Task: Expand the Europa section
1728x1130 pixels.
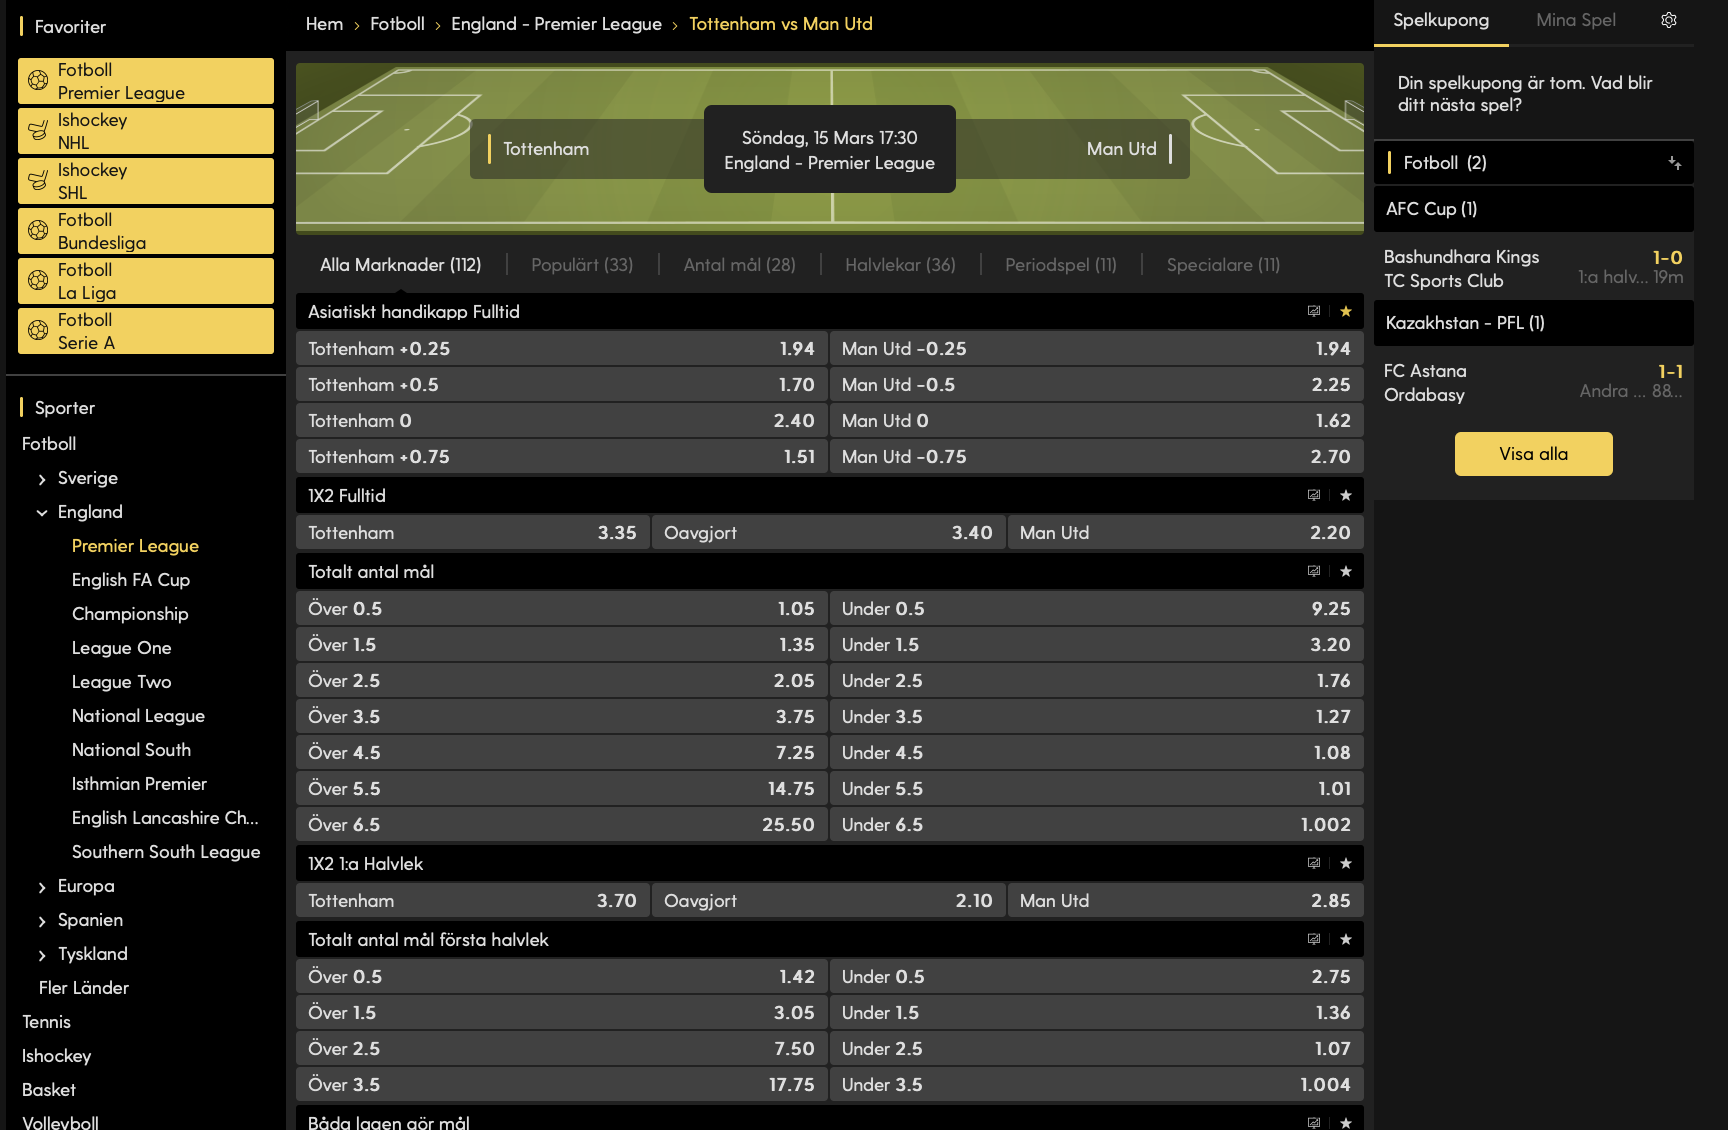Action: 42,886
